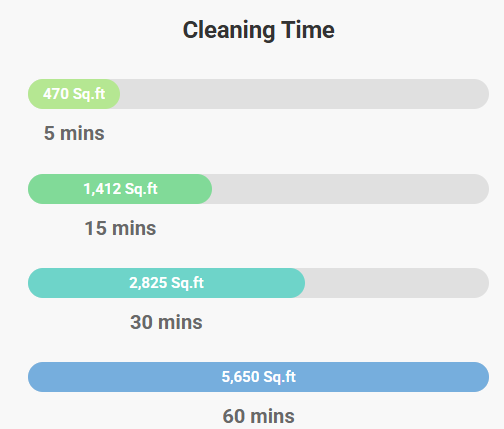Image resolution: width=504 pixels, height=429 pixels.
Task: Select the 2,825 Sq.ft teal bar
Action: click(166, 283)
